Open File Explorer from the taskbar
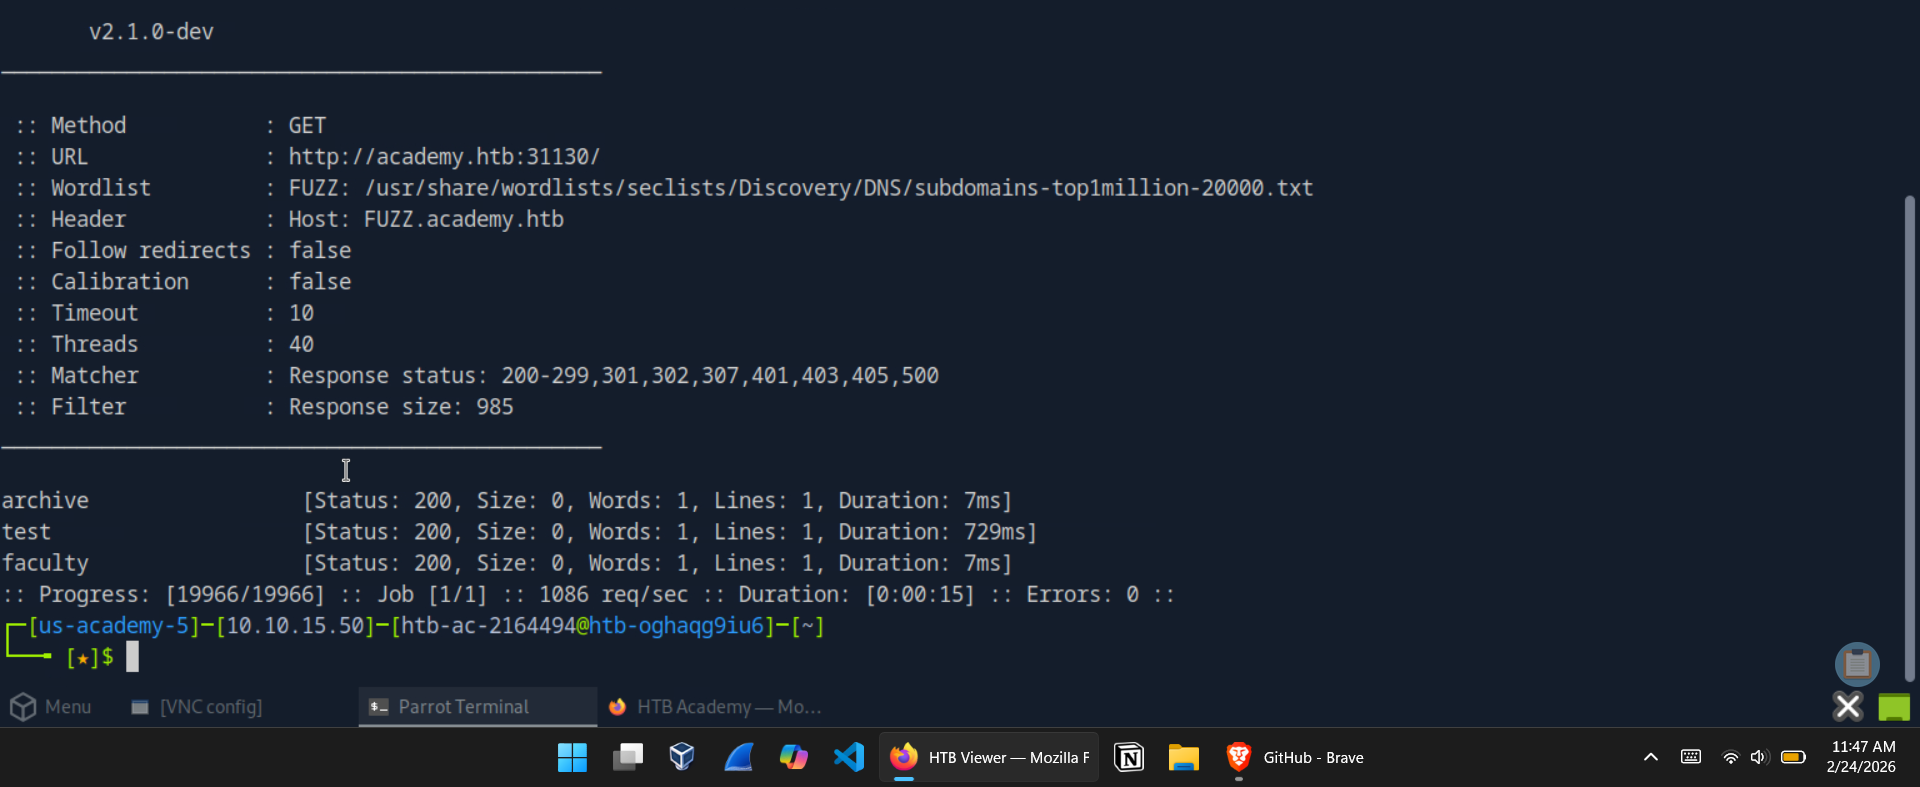The image size is (1920, 787). [x=1184, y=758]
